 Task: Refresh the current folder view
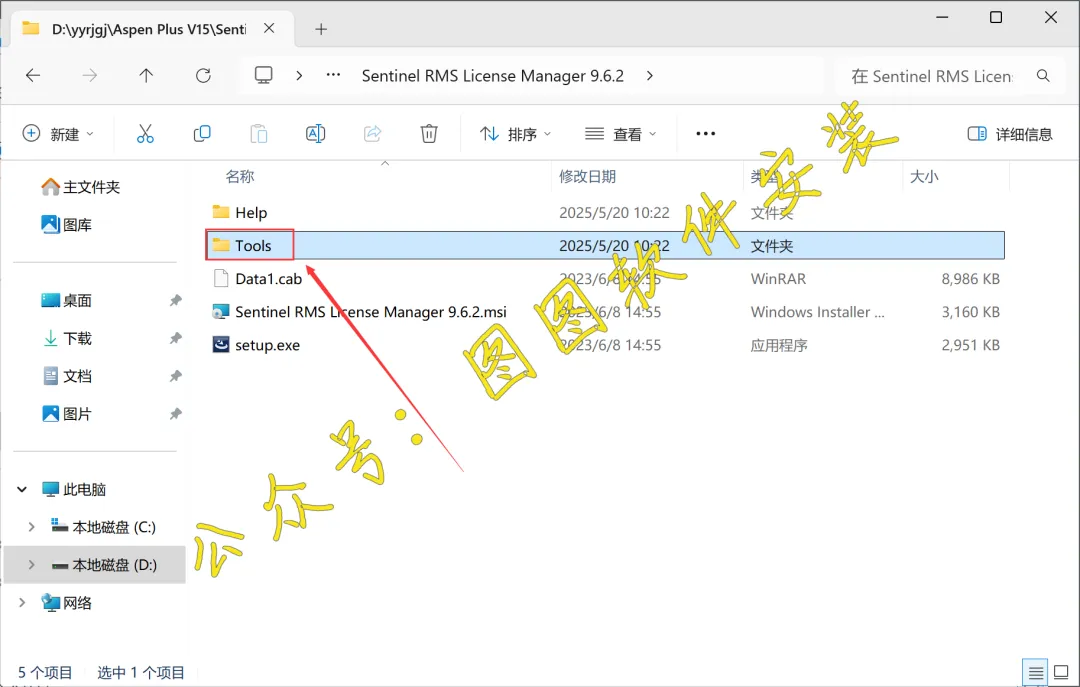(x=203, y=76)
